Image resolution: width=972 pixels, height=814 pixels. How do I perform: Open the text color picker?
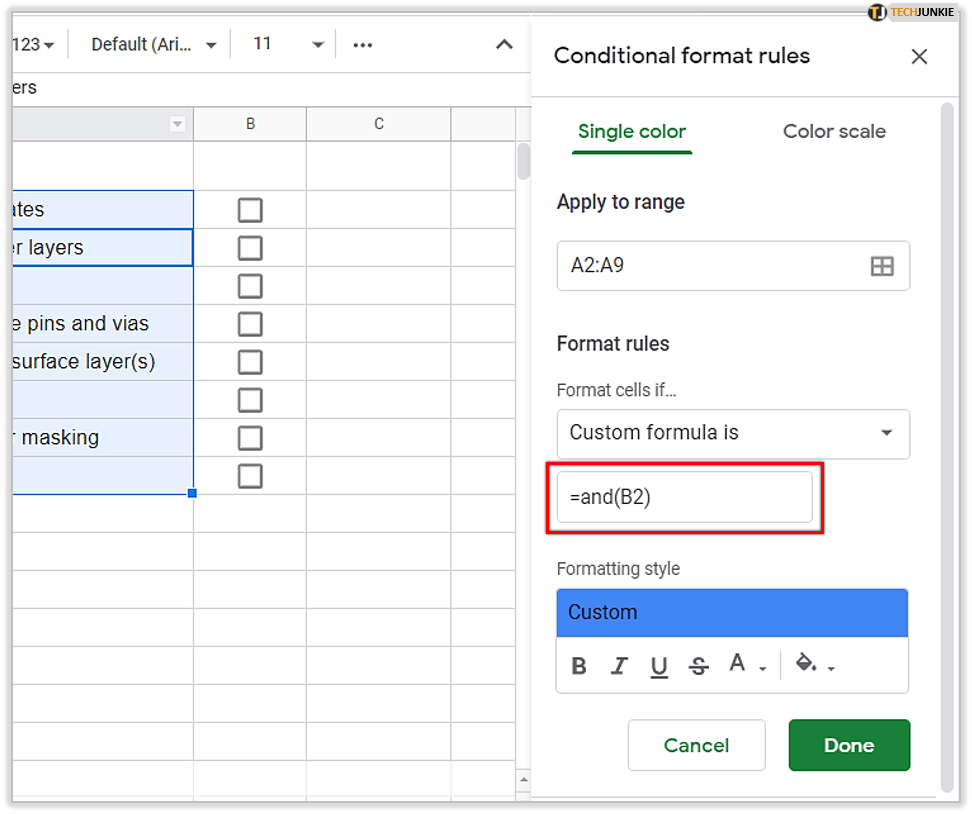(745, 665)
